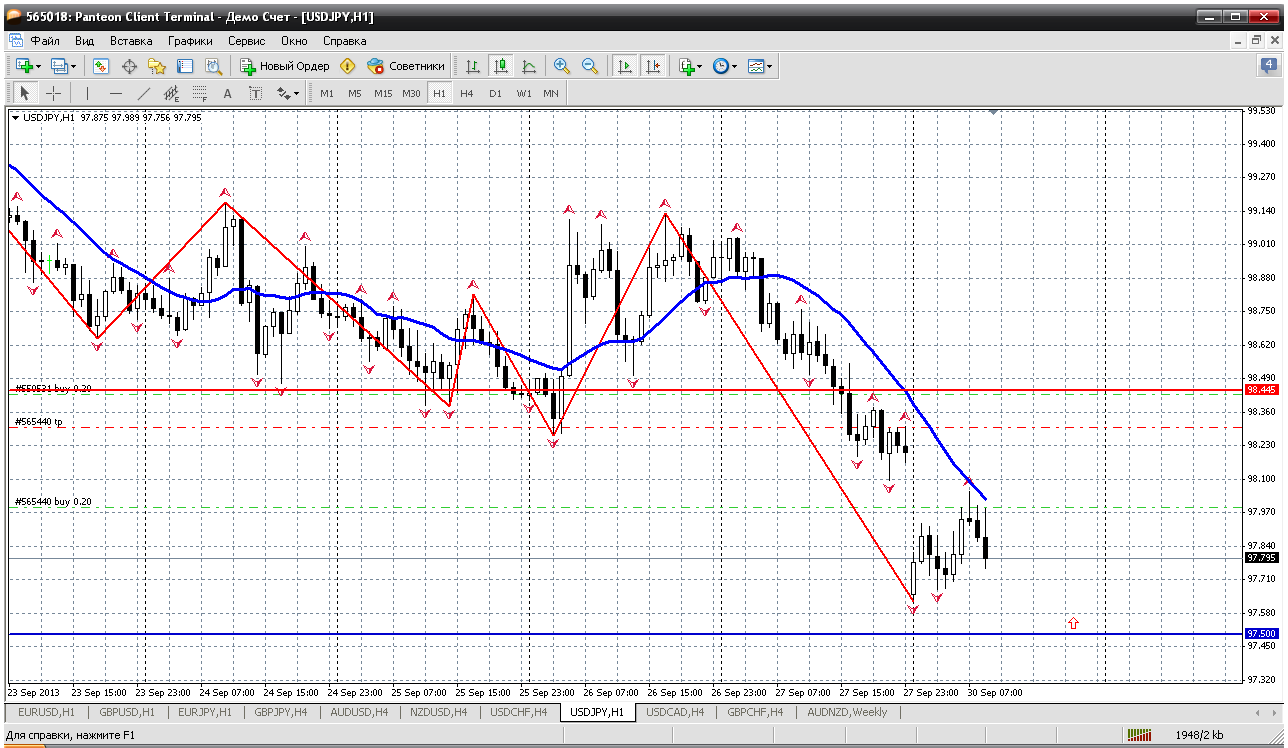1288x748 pixels.
Task: Switch to the EURUSD,H1 chart tab
Action: click(46, 712)
